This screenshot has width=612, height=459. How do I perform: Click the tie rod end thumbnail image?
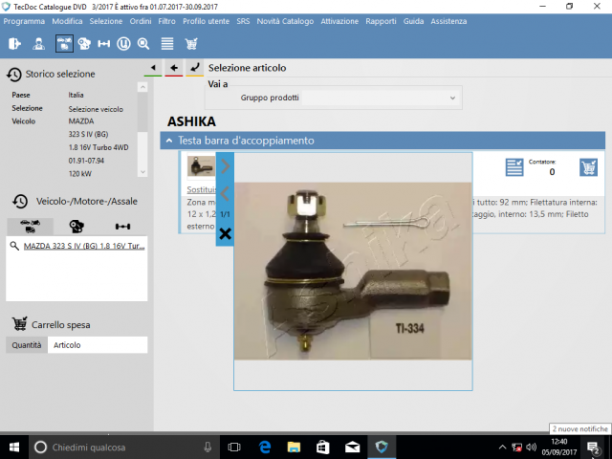[x=201, y=167]
